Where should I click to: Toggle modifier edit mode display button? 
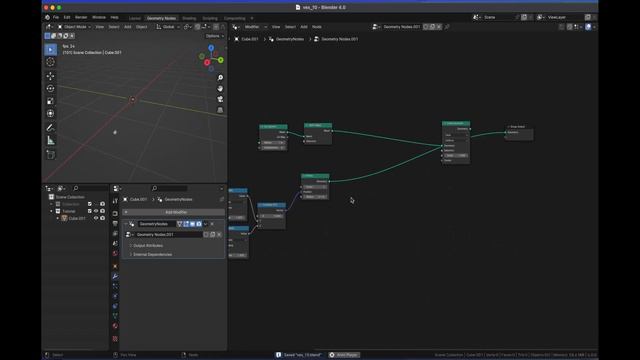[186, 224]
